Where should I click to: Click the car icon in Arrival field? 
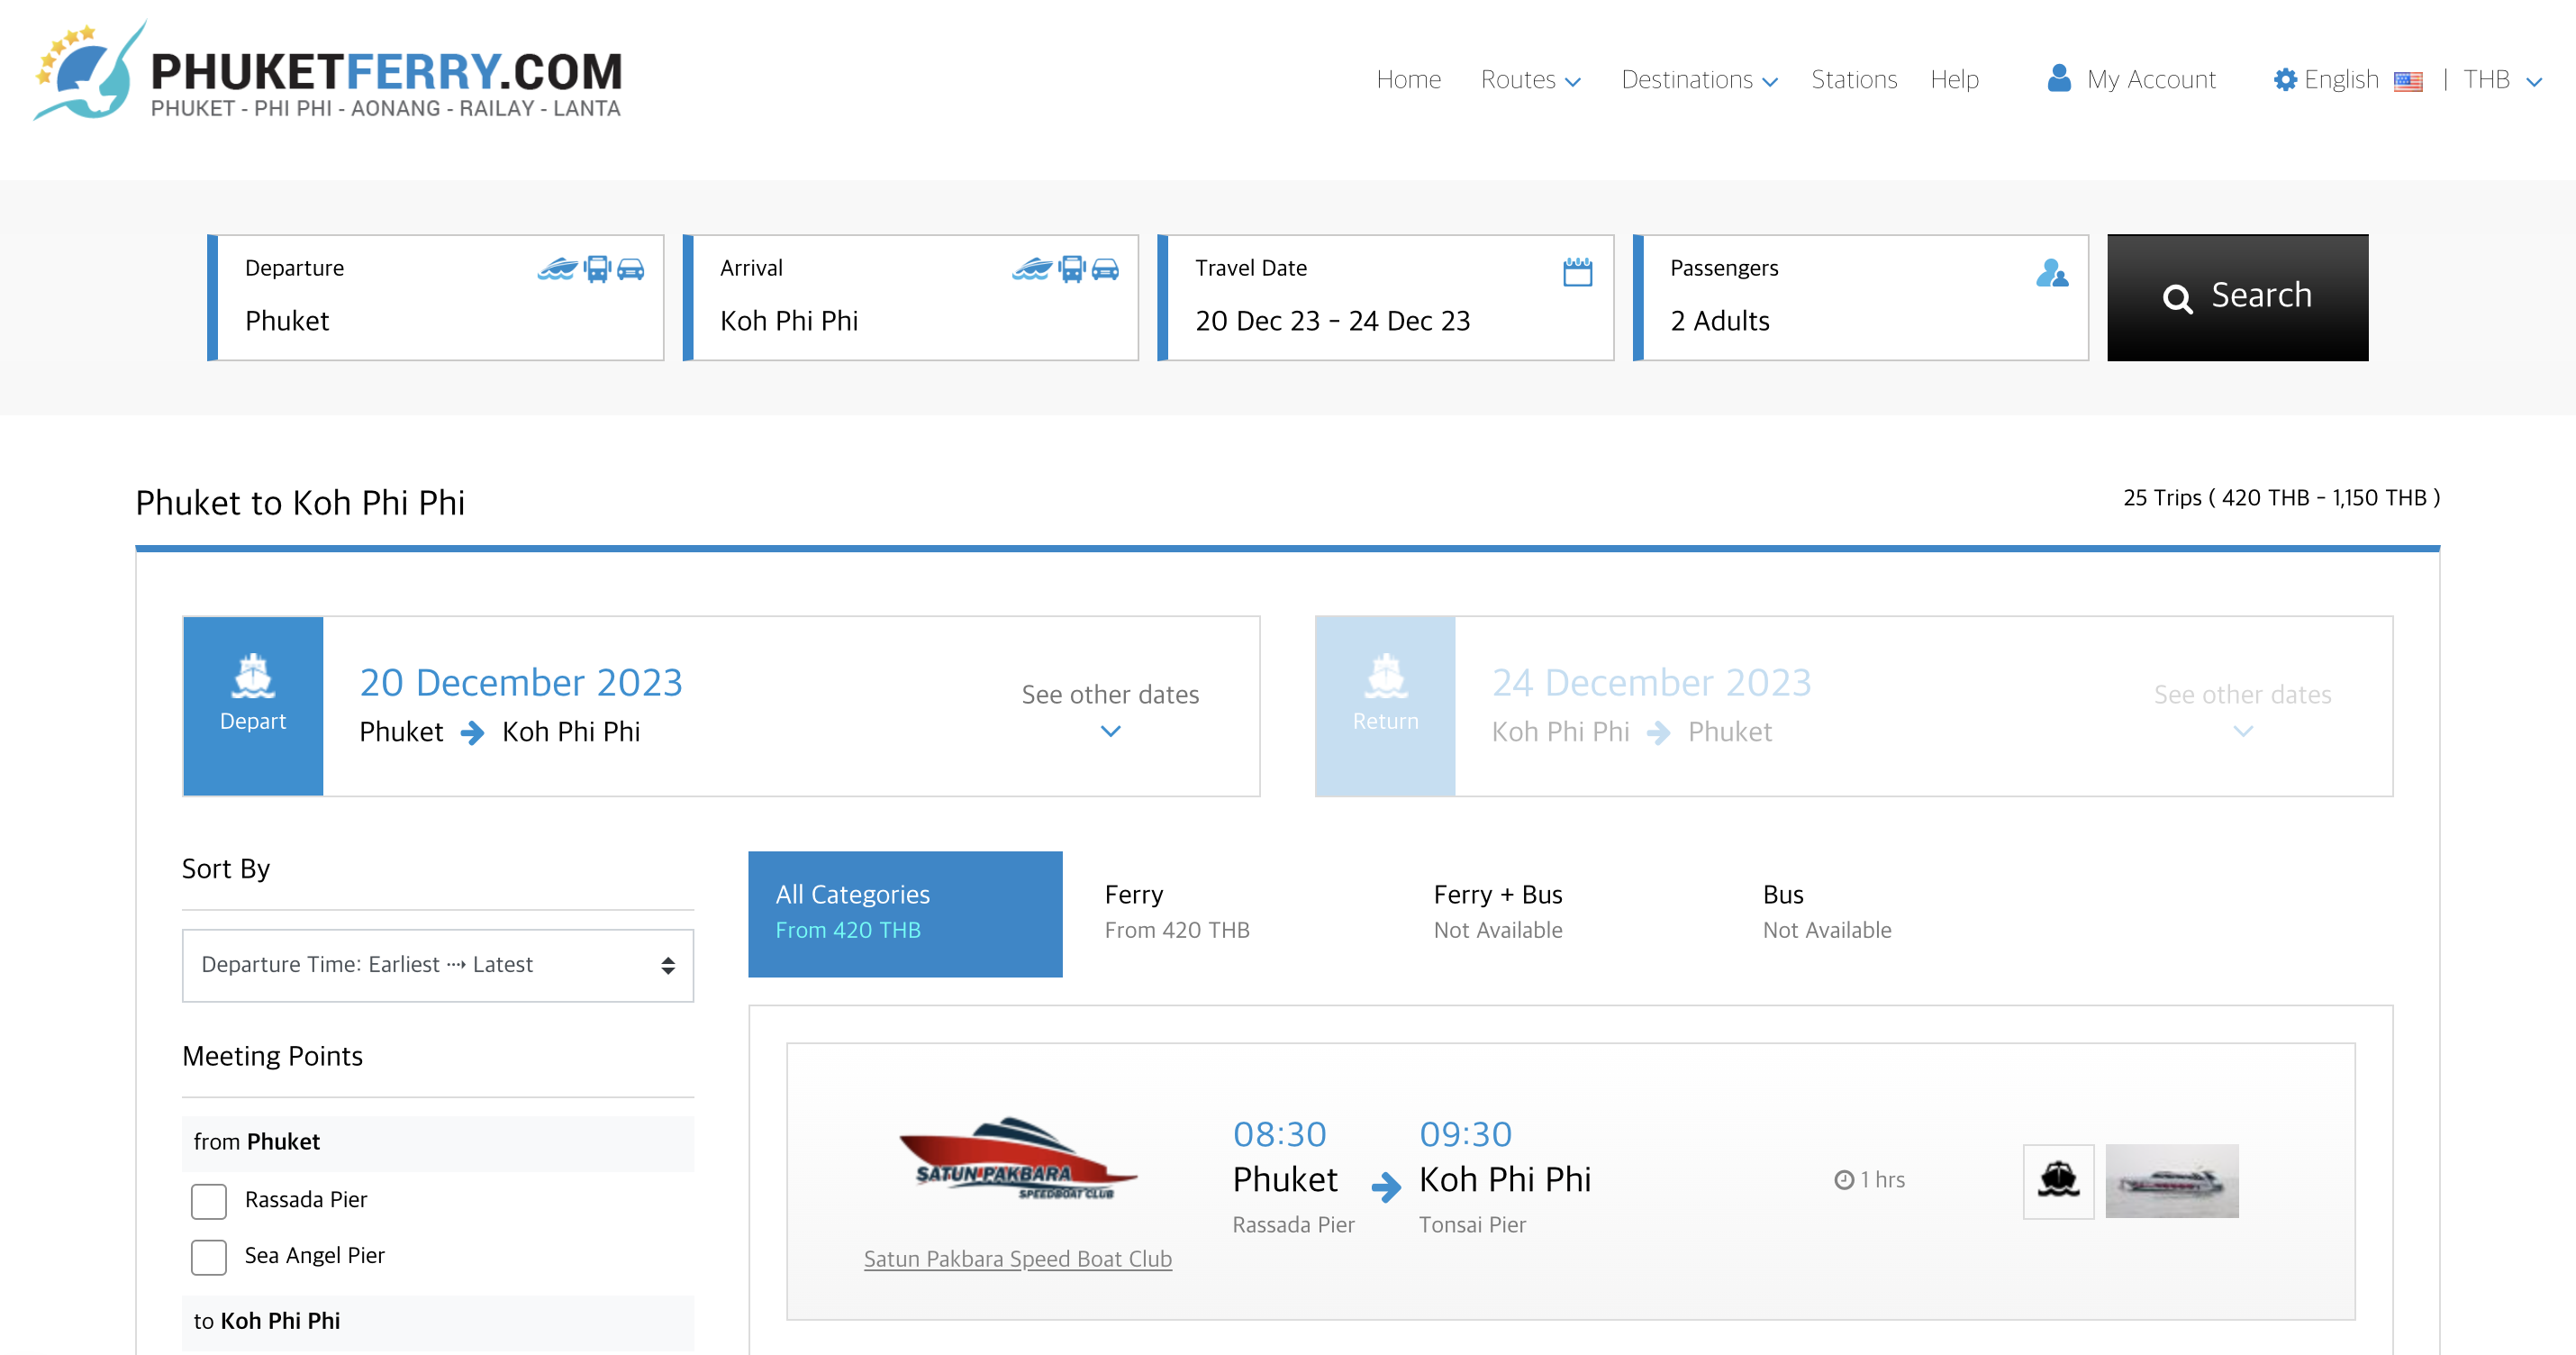point(1105,269)
